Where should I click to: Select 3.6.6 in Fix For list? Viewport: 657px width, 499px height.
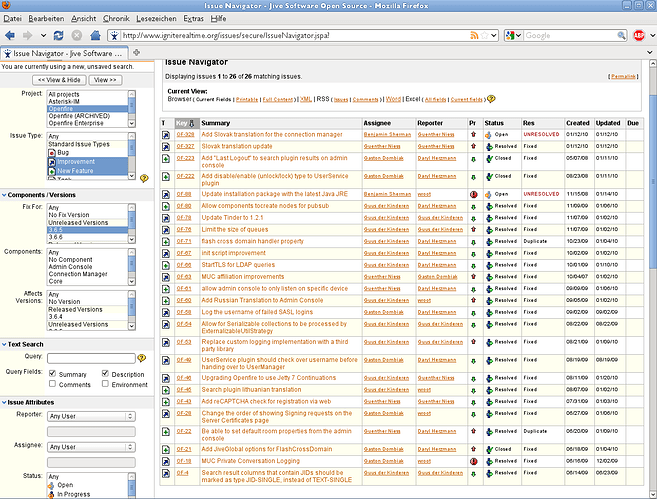(55, 237)
